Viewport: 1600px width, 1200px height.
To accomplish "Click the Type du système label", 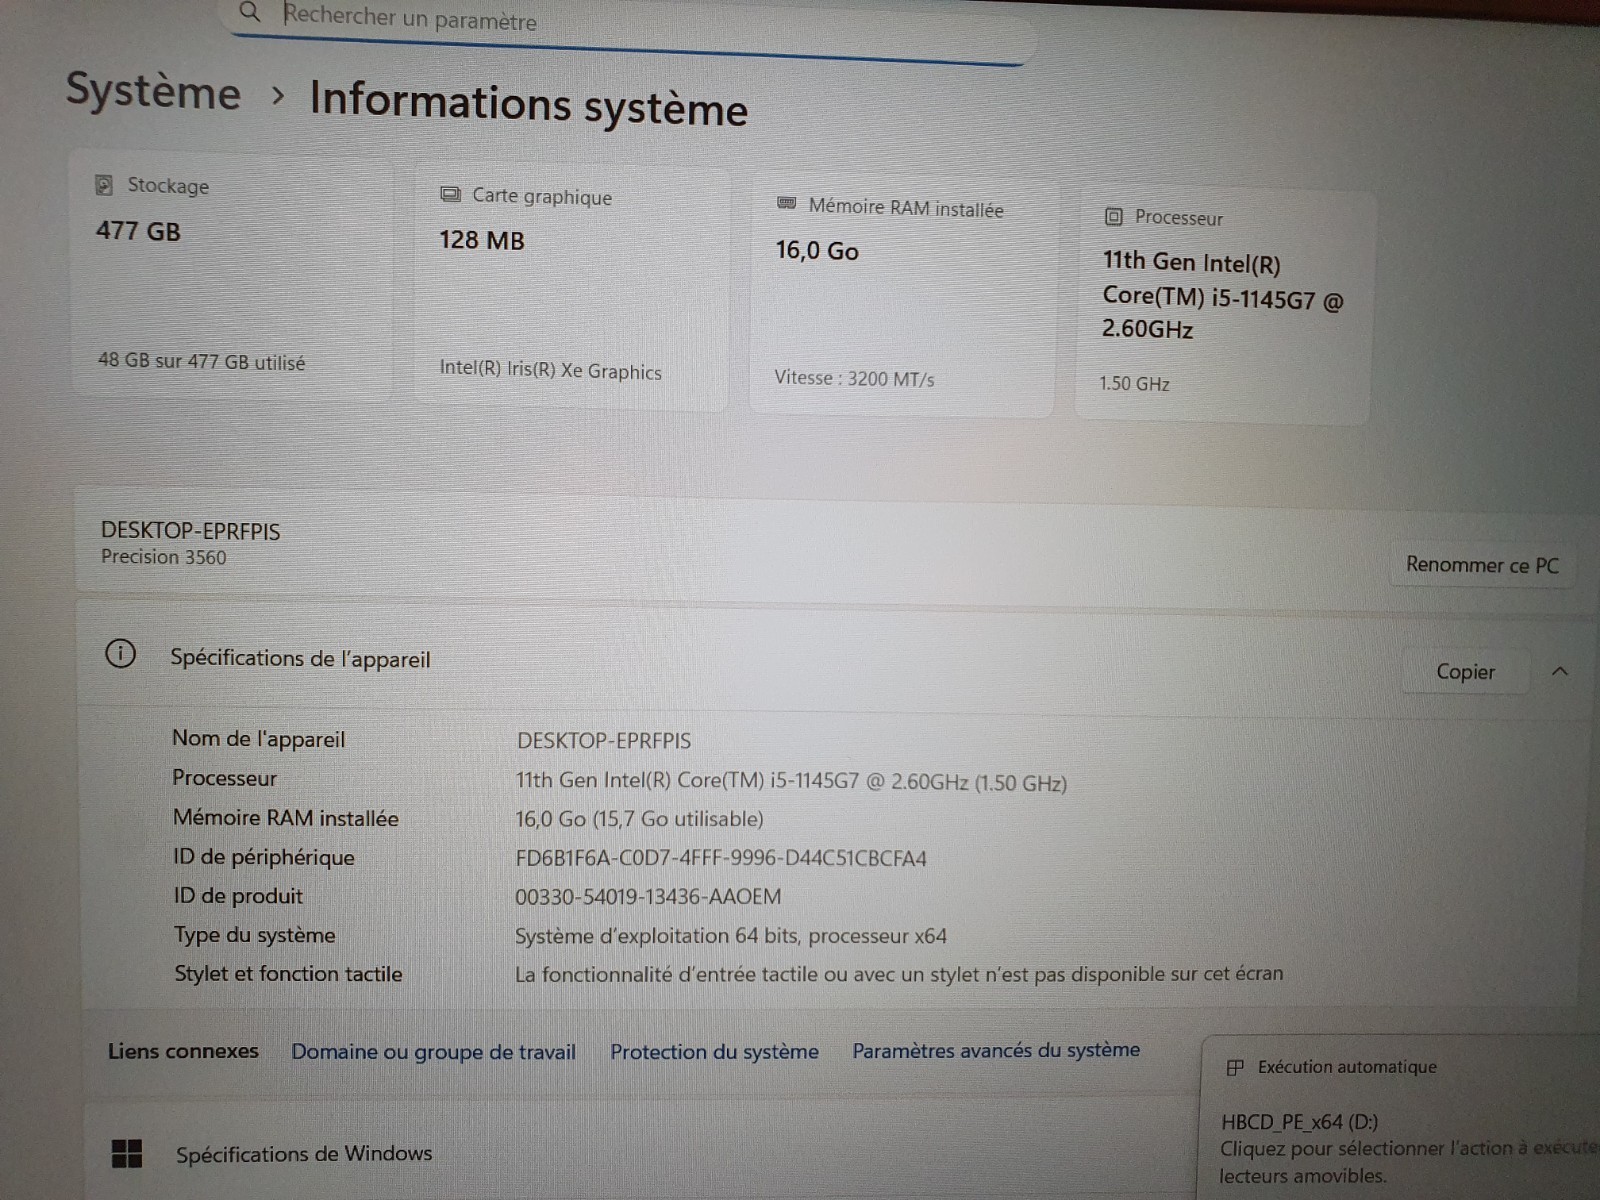I will pos(255,935).
